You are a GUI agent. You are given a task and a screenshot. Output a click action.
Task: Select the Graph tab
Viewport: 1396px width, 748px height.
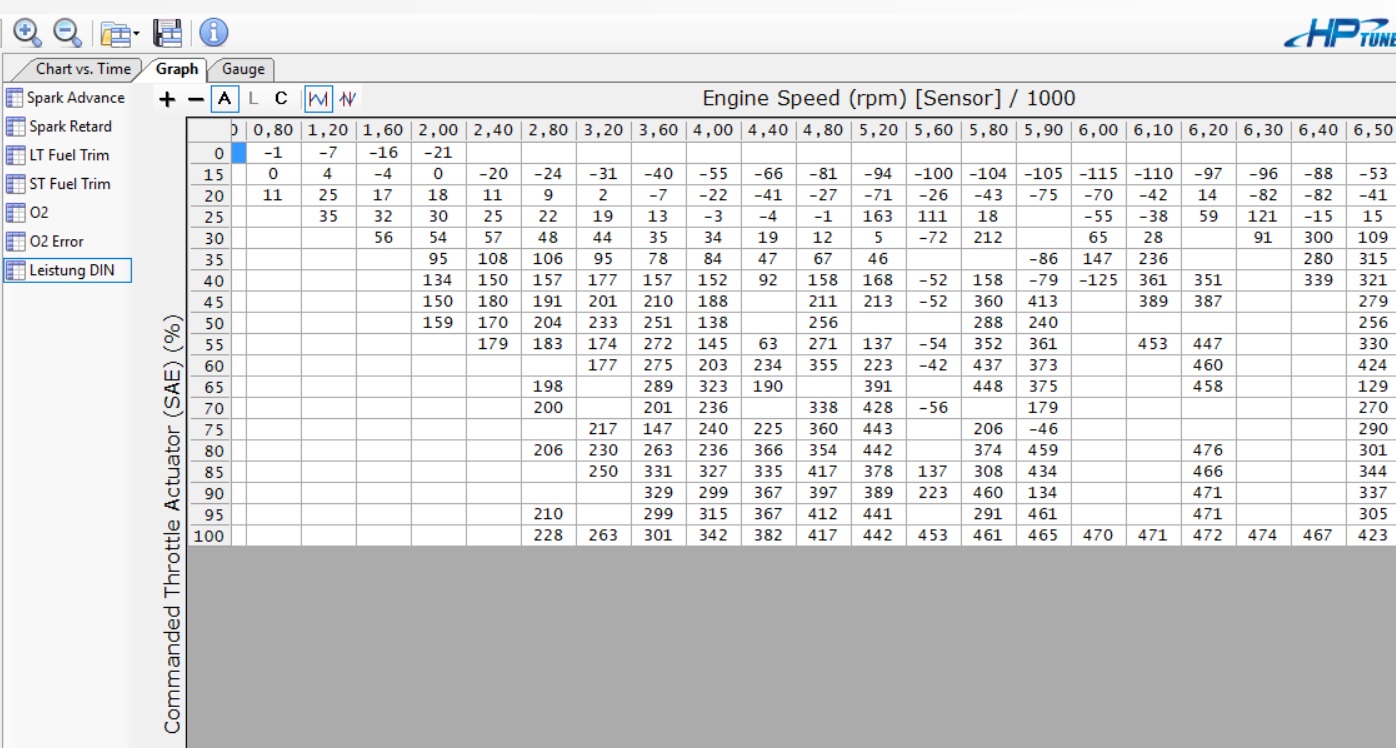point(177,69)
